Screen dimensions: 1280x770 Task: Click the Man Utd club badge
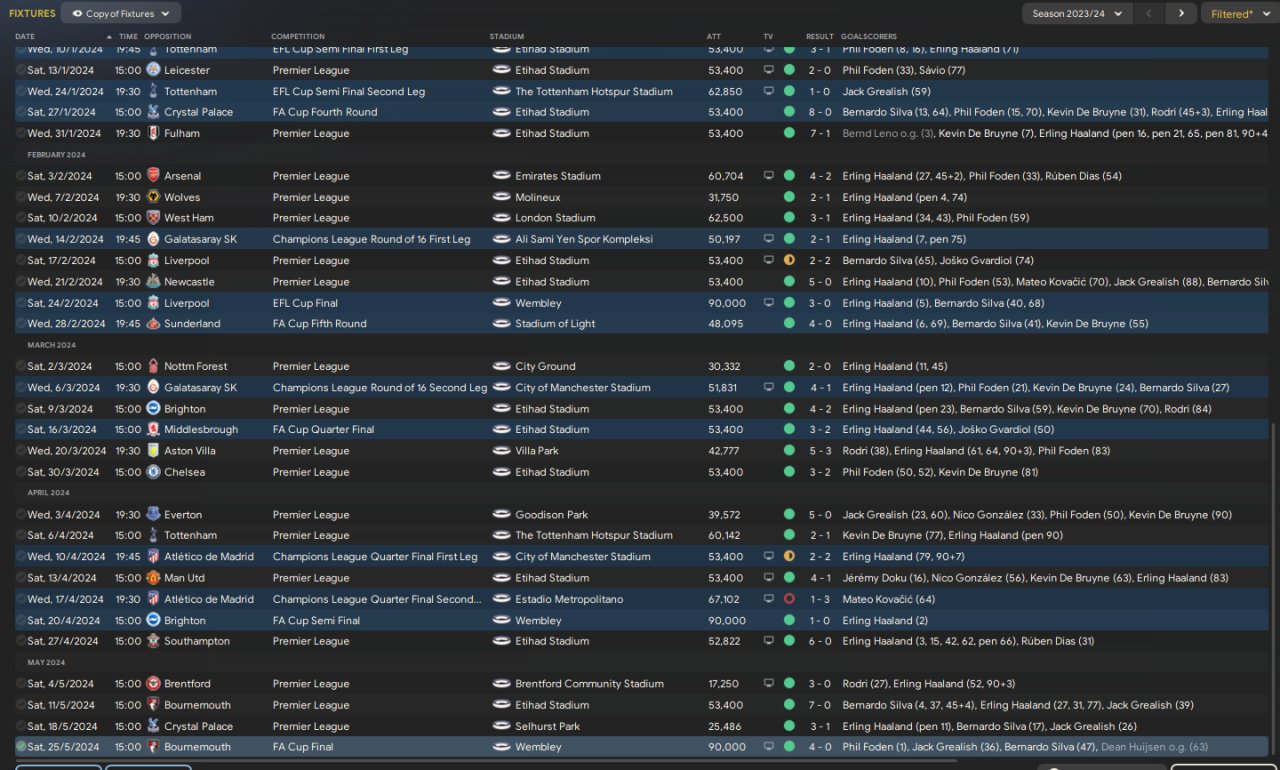point(153,578)
